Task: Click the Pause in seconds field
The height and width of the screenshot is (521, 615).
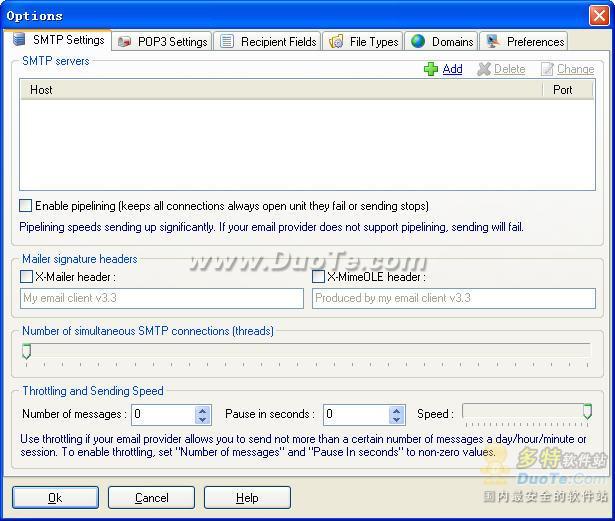Action: point(356,414)
